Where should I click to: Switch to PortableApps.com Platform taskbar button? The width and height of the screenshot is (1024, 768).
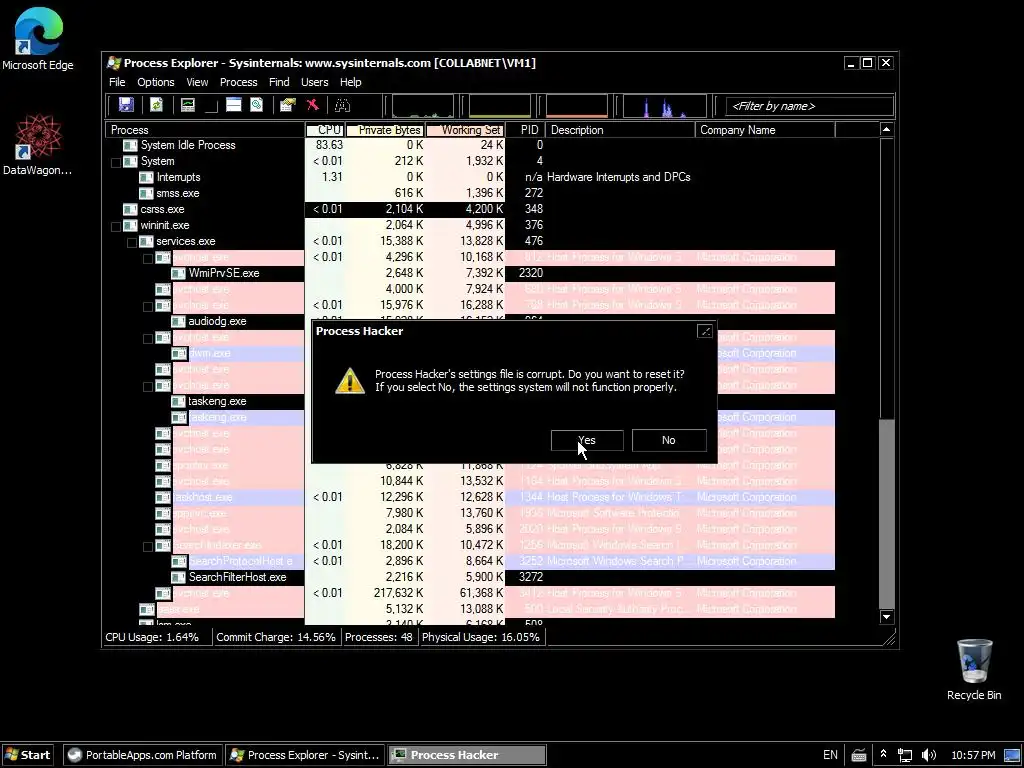[143, 755]
